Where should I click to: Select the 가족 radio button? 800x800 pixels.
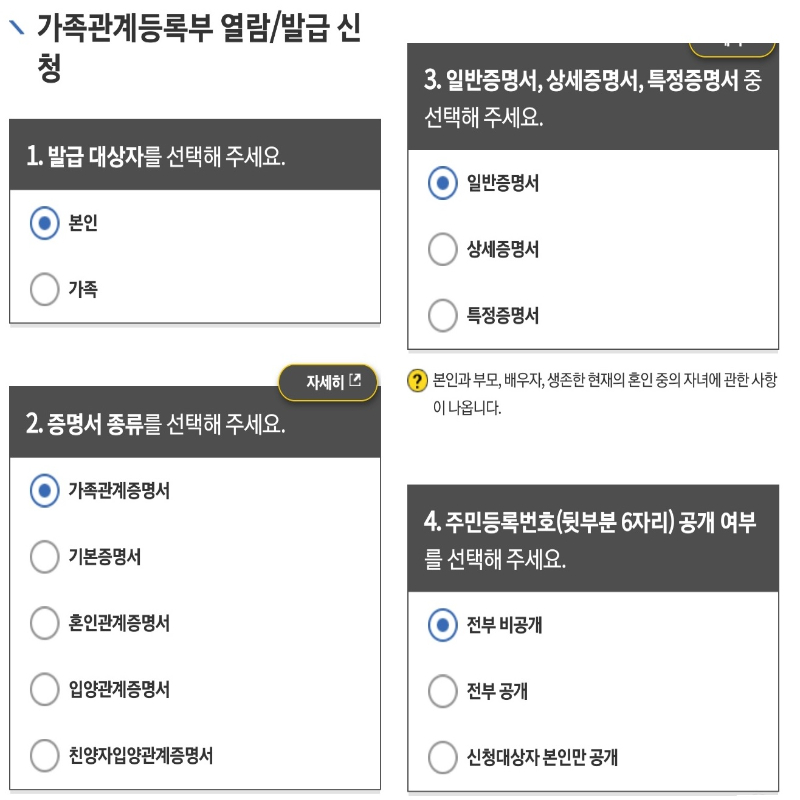(44, 289)
